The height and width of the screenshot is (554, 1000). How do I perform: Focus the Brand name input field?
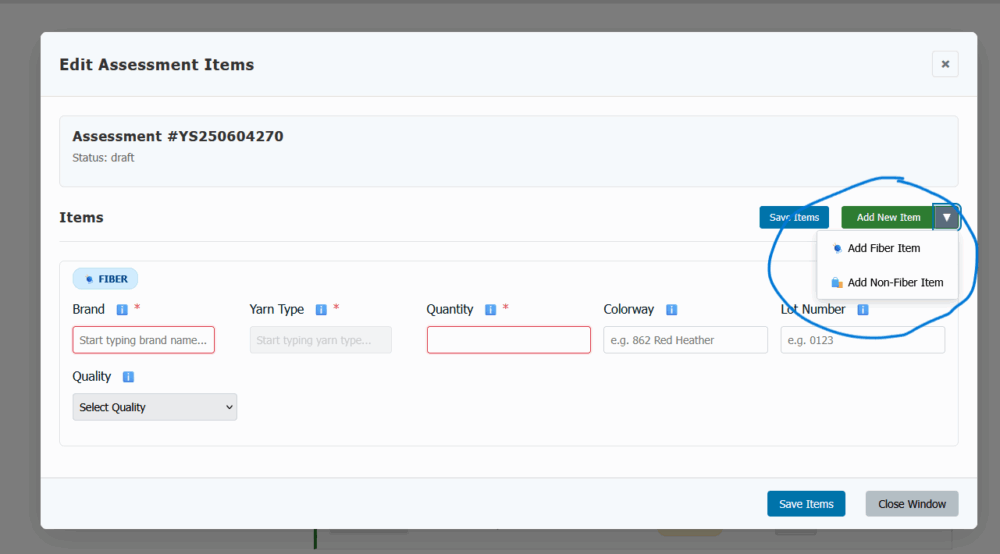(x=143, y=340)
